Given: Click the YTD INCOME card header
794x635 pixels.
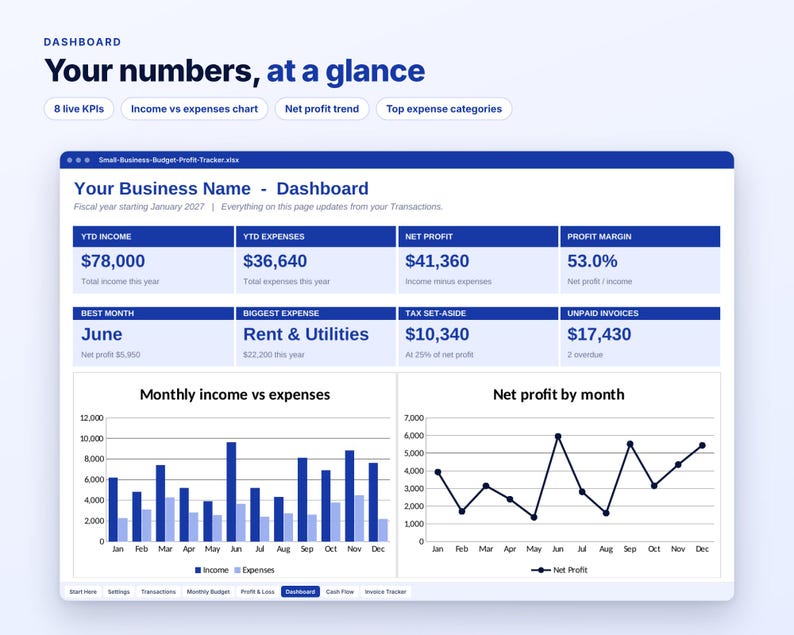Looking at the screenshot, I should (x=153, y=236).
